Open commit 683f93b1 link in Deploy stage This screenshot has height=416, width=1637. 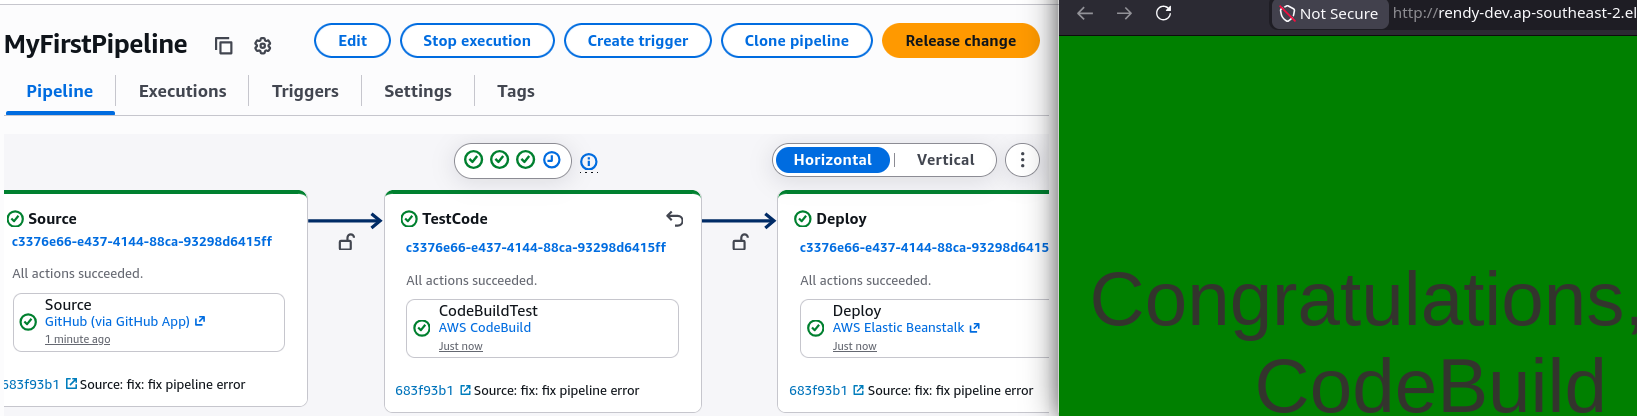click(x=827, y=390)
